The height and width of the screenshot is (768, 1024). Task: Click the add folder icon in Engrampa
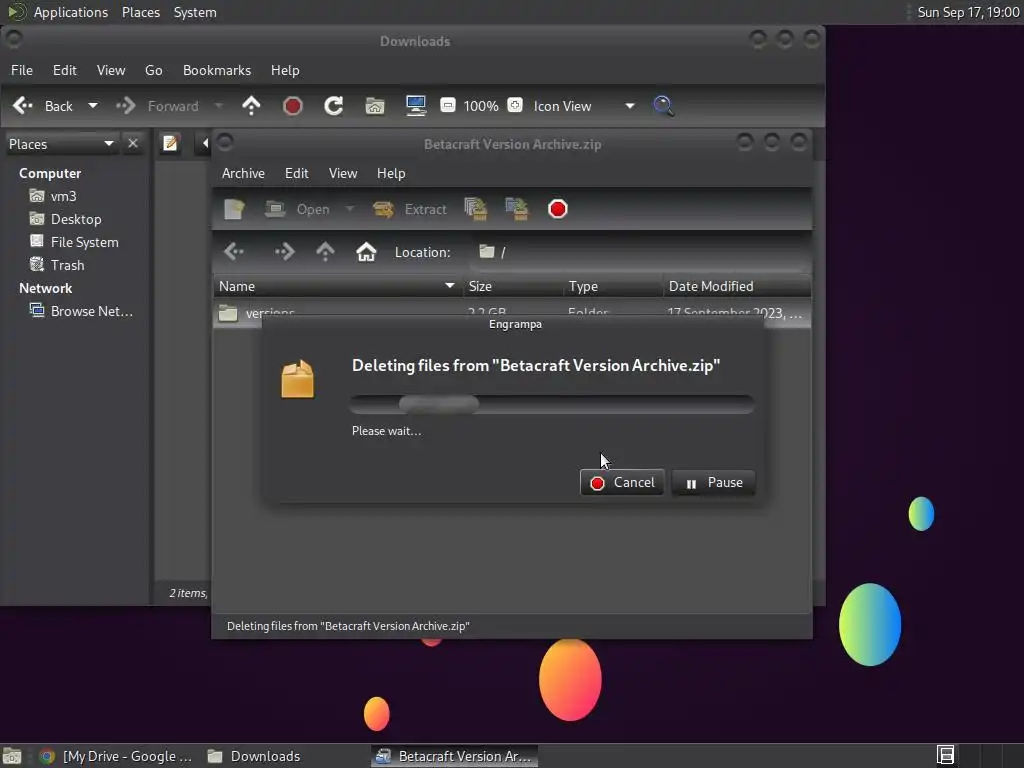click(517, 209)
